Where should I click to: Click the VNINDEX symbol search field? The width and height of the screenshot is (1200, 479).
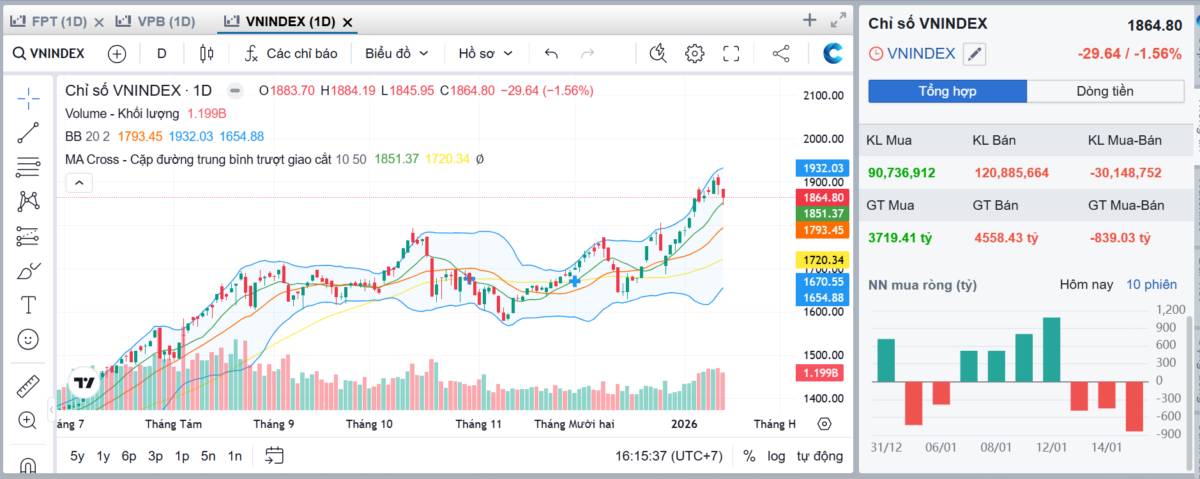[x=49, y=53]
